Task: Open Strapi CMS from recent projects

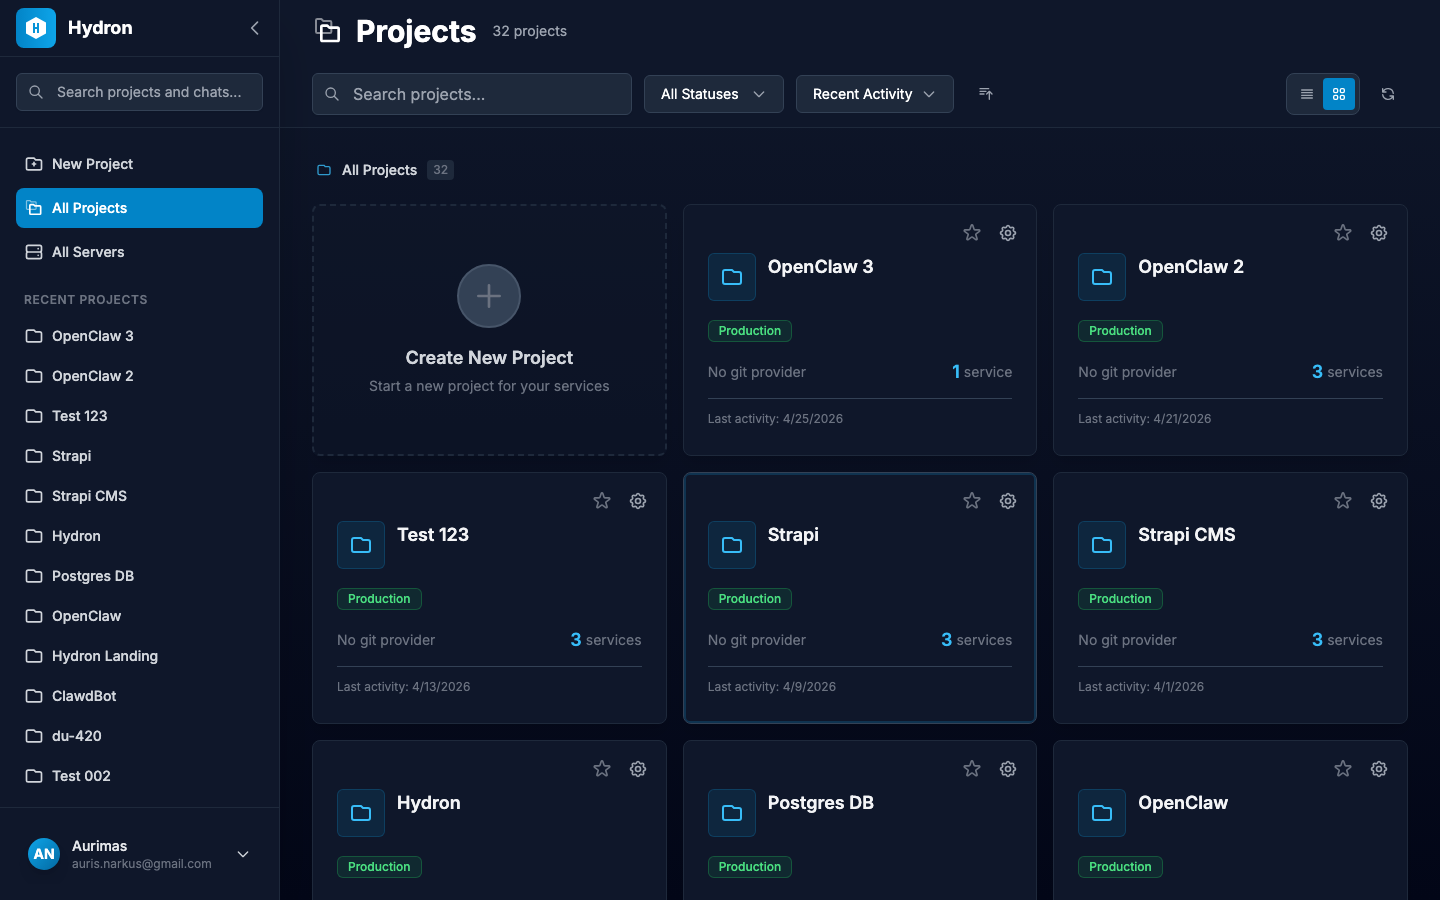Action: pos(139,496)
